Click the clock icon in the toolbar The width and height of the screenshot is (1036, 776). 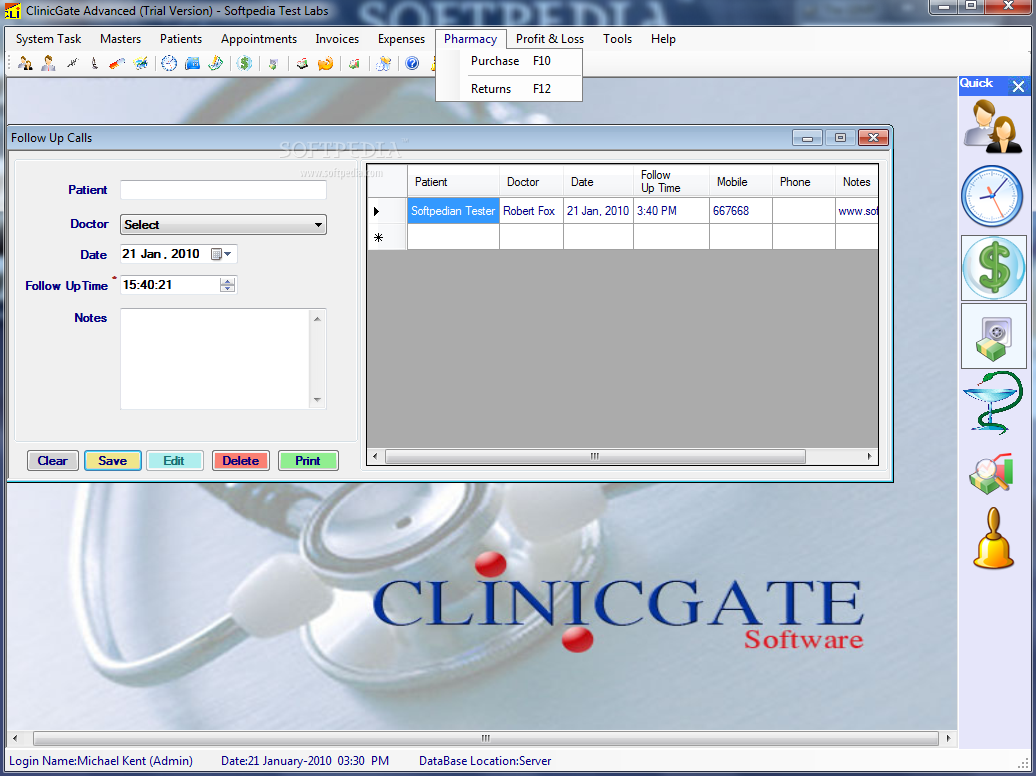pyautogui.click(x=169, y=63)
